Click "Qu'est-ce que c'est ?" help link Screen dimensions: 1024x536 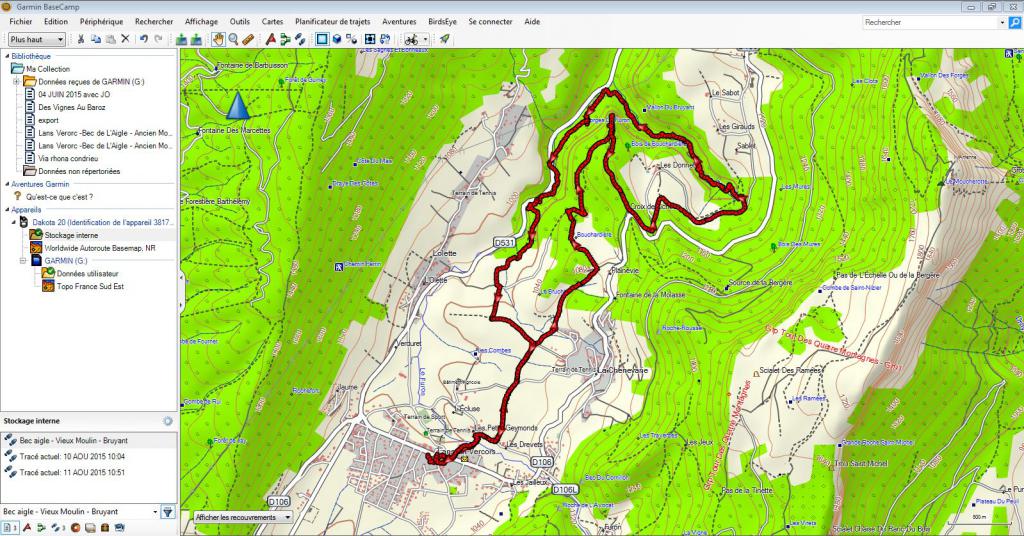59,197
